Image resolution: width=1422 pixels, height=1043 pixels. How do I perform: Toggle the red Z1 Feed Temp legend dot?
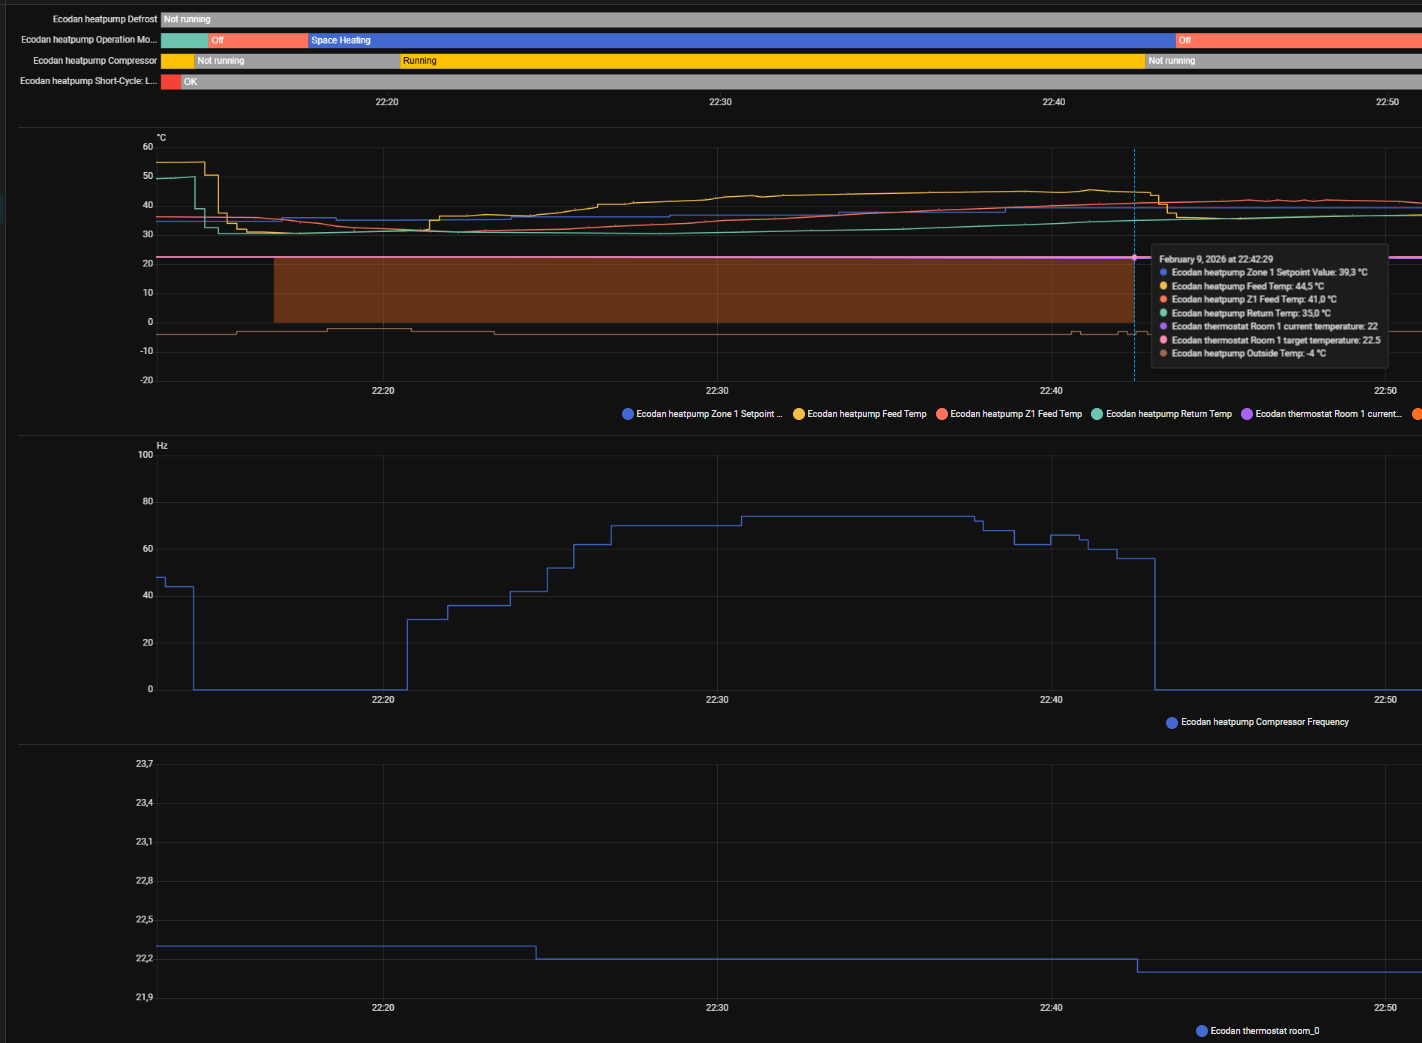coord(942,414)
